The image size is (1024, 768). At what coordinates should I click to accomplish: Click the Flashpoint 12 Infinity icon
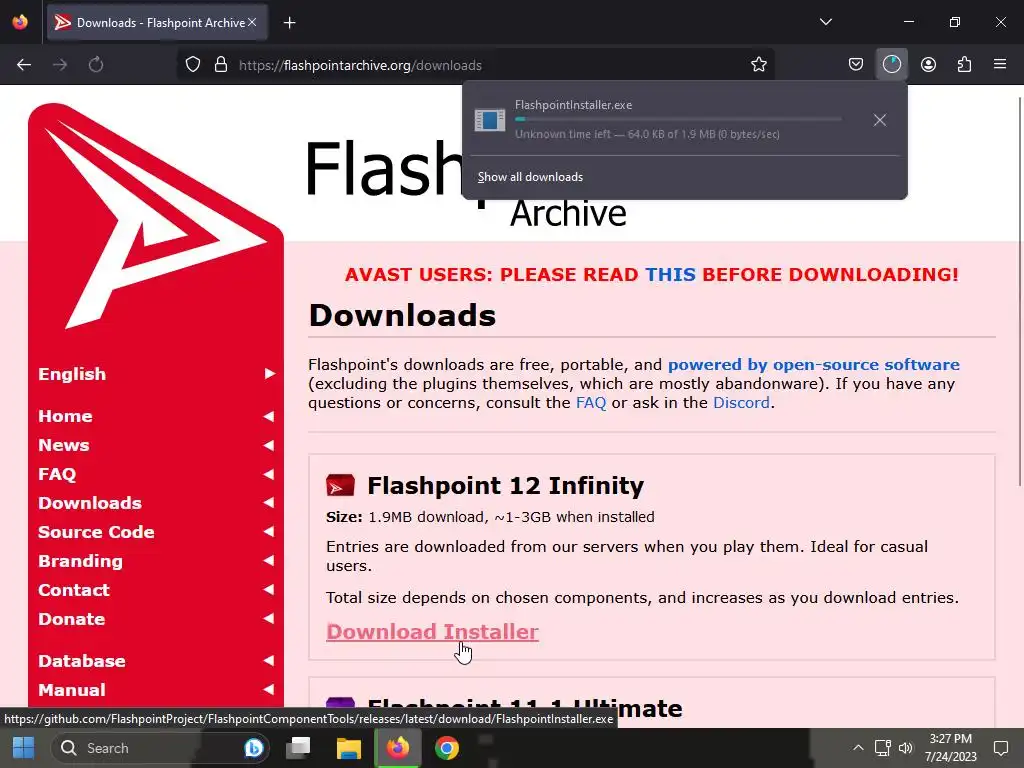[x=340, y=485]
